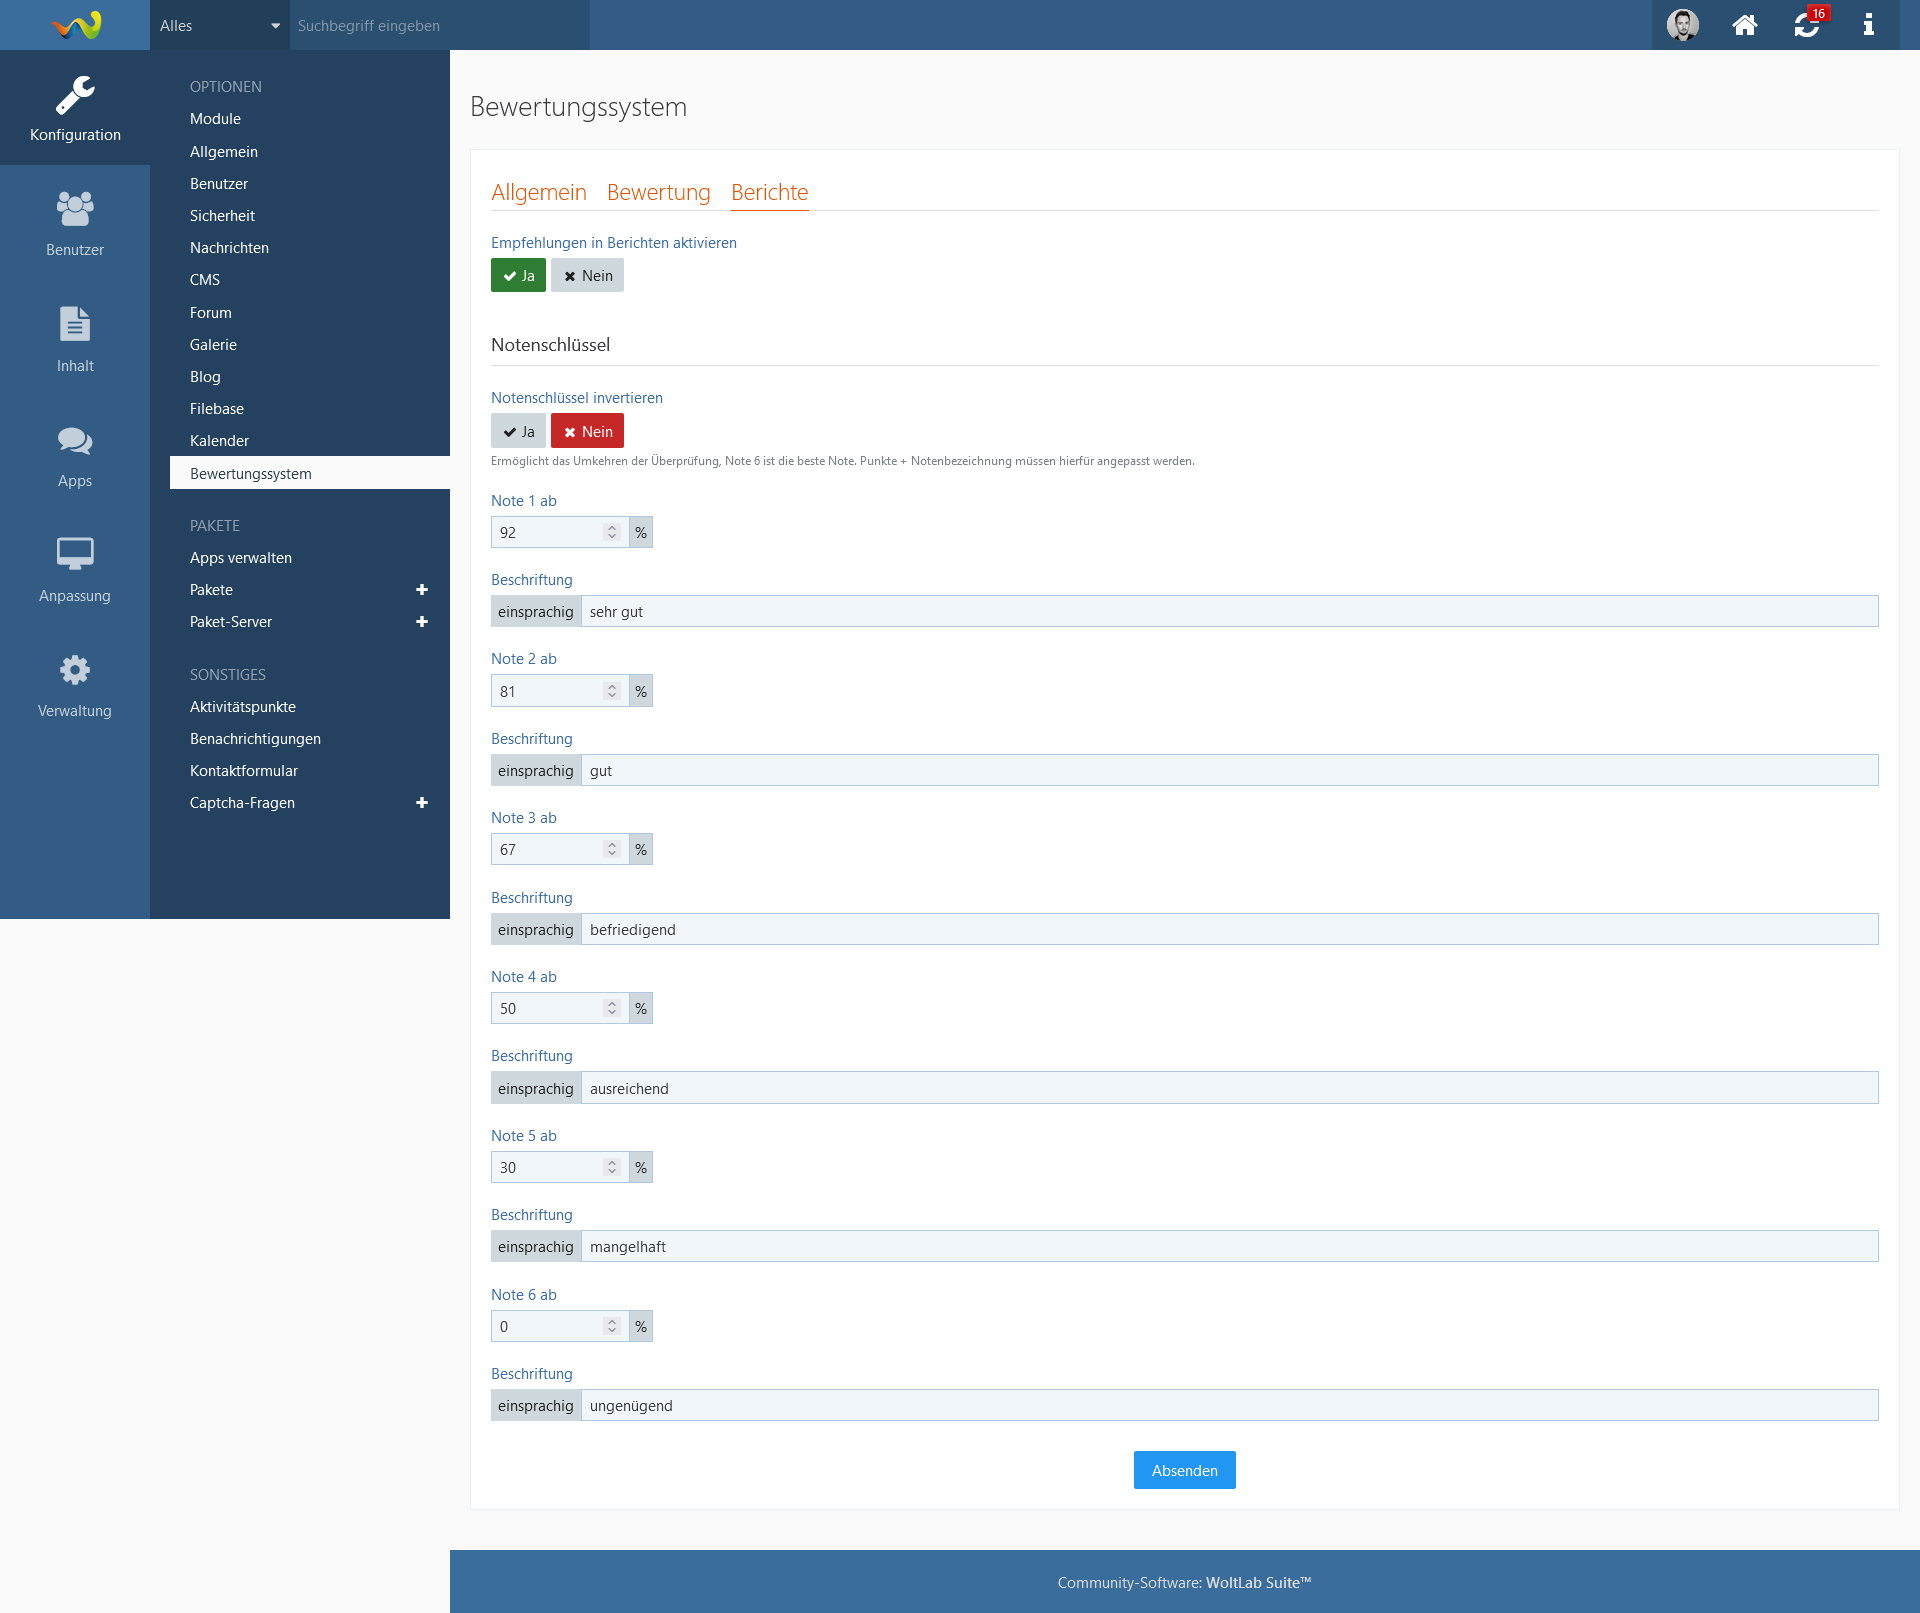Open the Alles search scope dropdown
The width and height of the screenshot is (1920, 1613).
[x=219, y=26]
